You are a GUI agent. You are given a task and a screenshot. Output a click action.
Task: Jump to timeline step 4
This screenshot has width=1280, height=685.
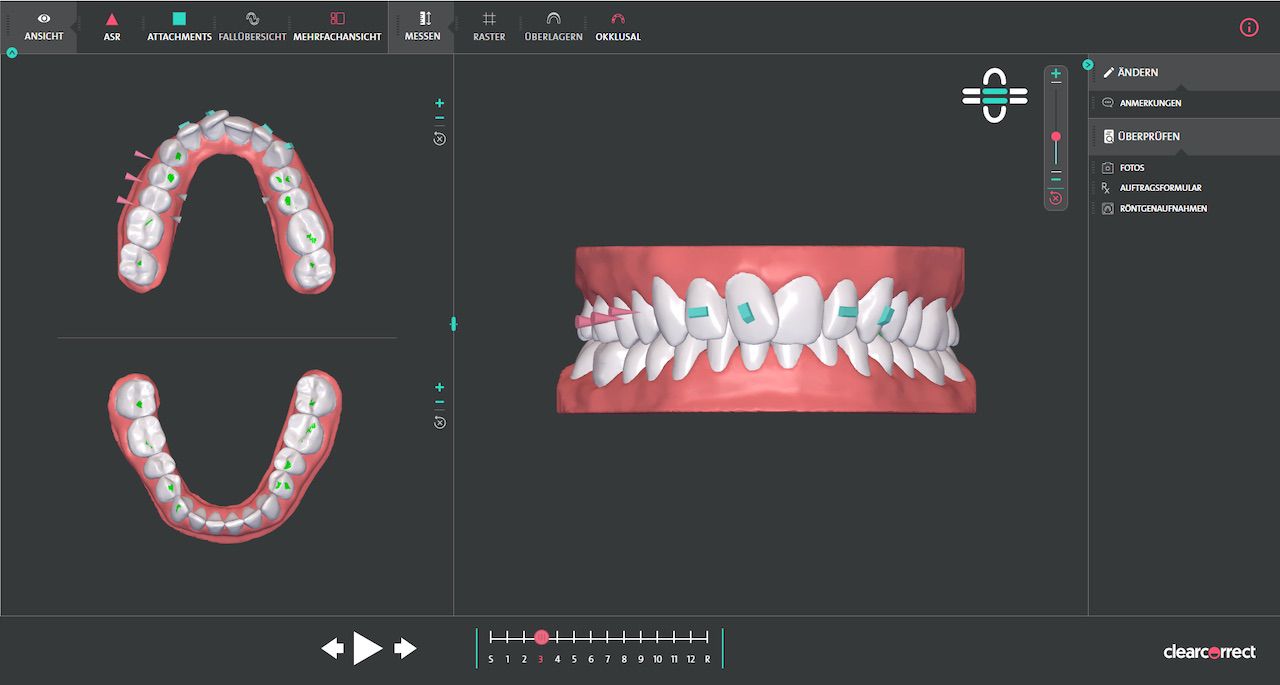(x=557, y=659)
